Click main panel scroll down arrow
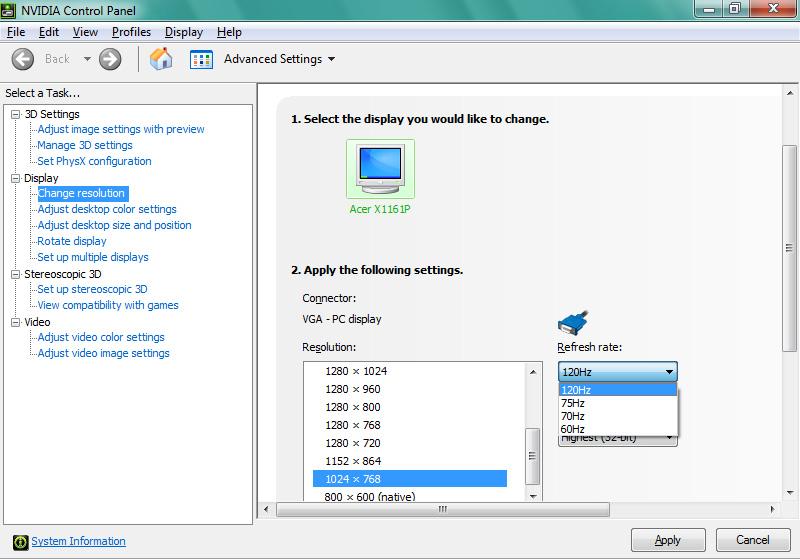Screen dimensions: 800x560 click(x=789, y=492)
